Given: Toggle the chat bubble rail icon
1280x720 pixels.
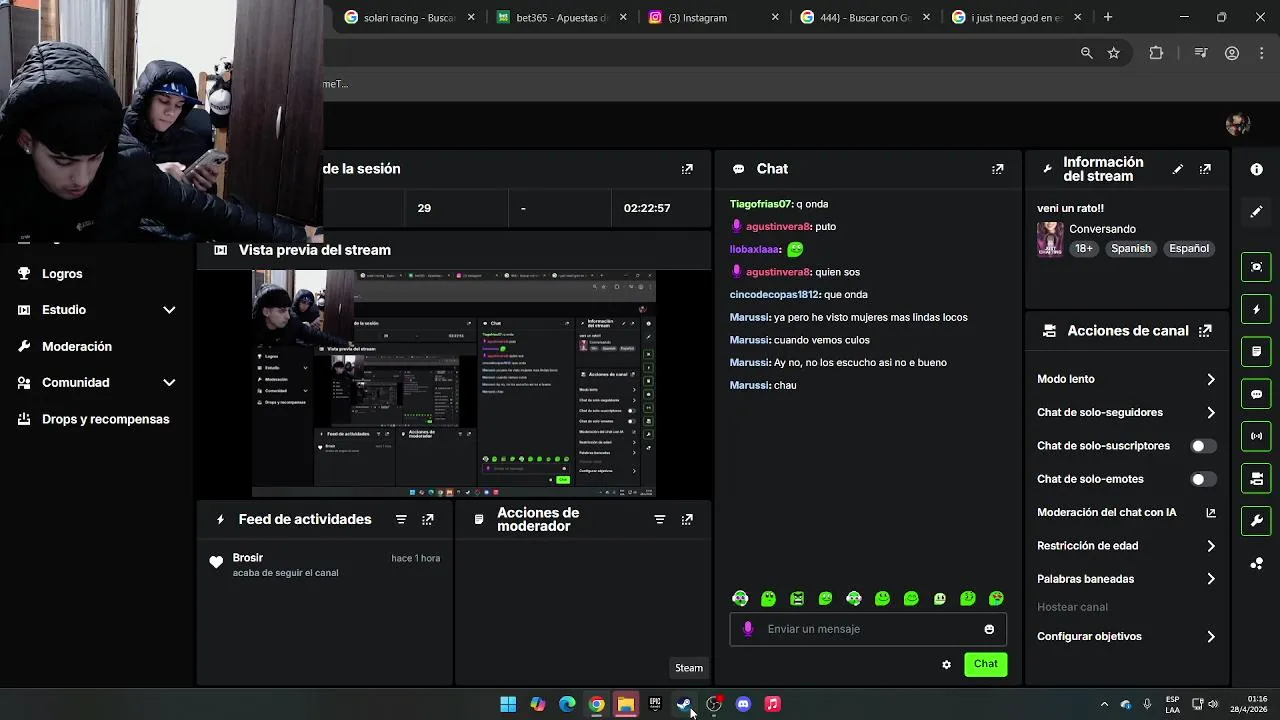Looking at the screenshot, I should coord(1257,394).
